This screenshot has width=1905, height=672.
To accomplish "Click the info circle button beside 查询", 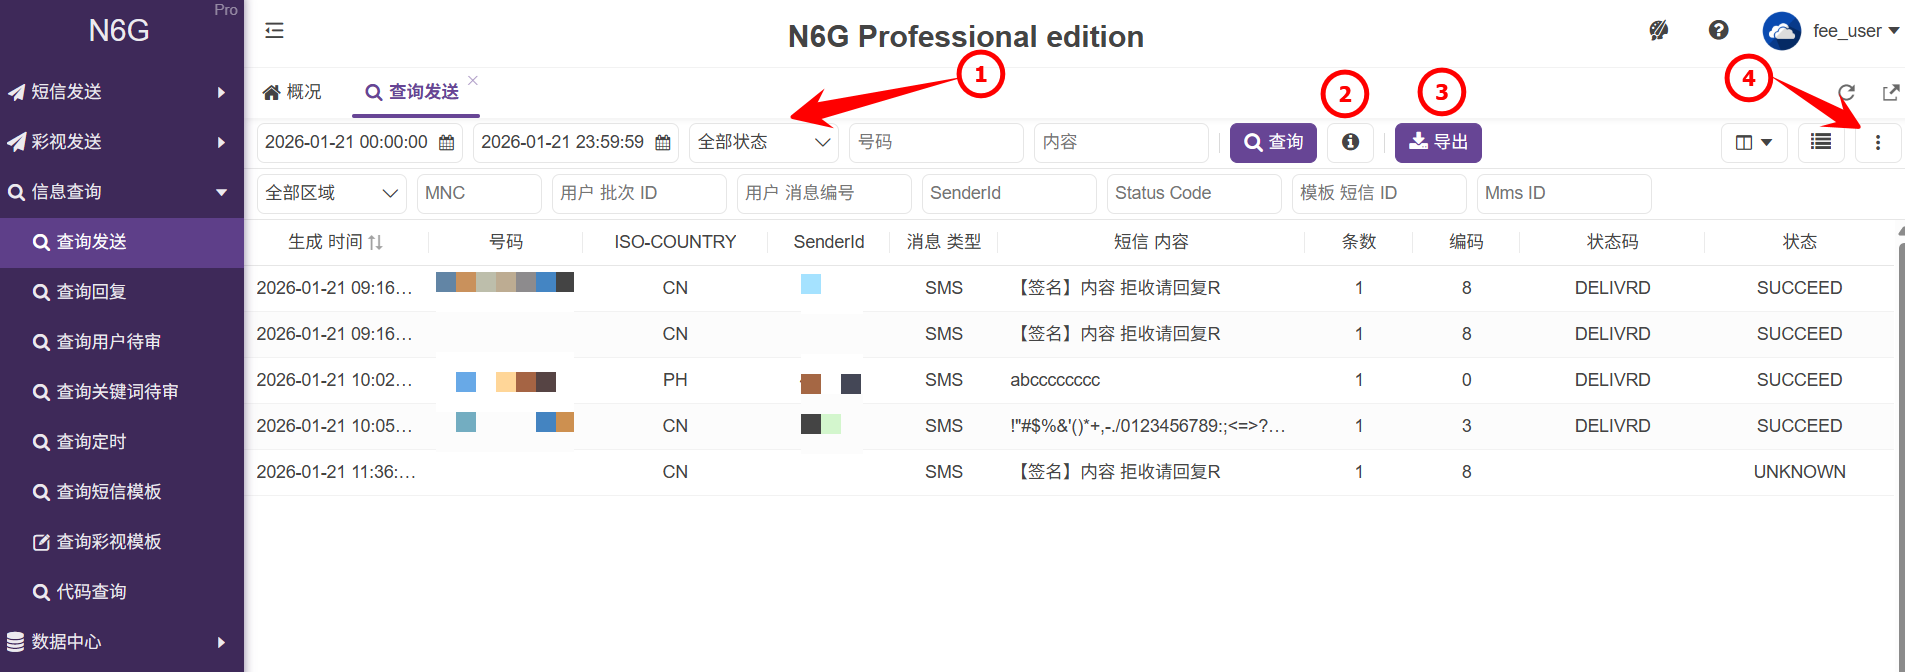I will [1350, 142].
